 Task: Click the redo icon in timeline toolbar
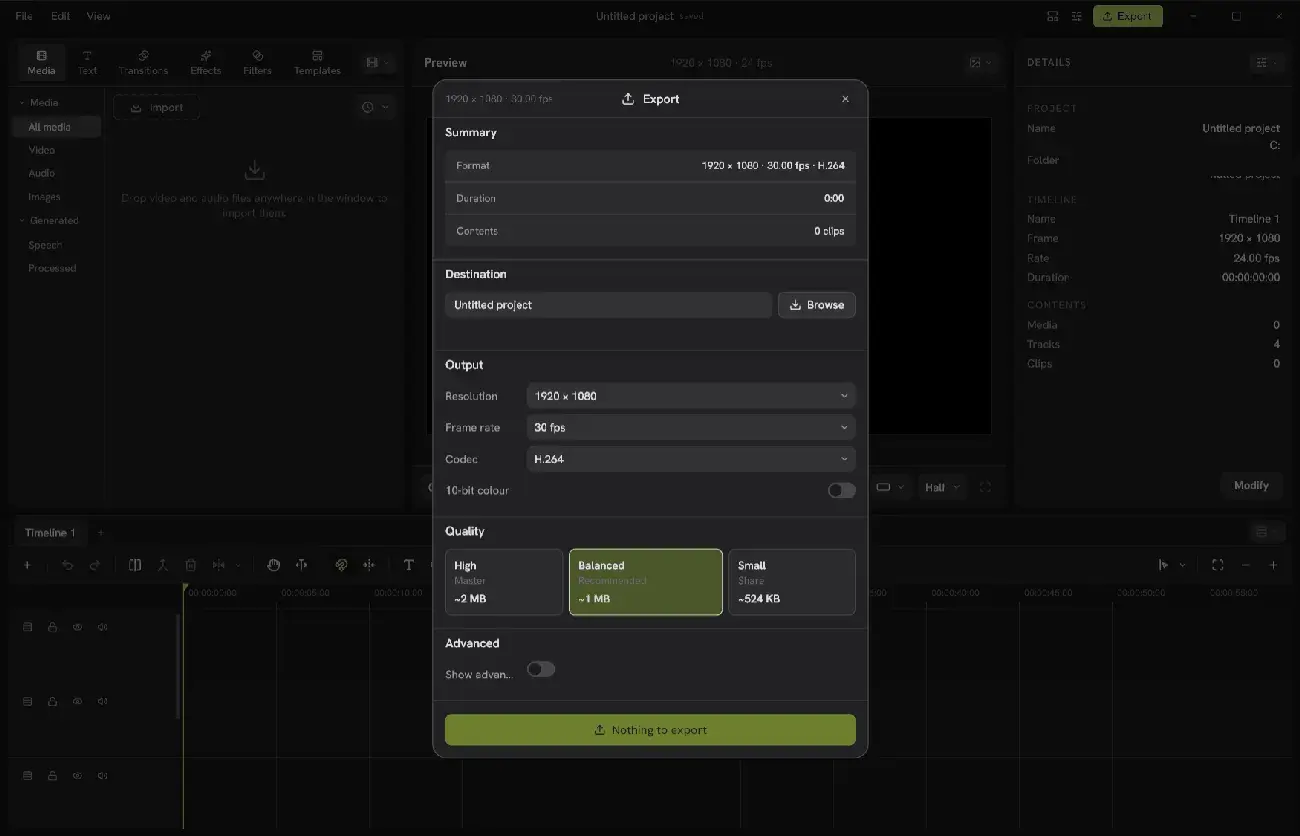pyautogui.click(x=95, y=565)
